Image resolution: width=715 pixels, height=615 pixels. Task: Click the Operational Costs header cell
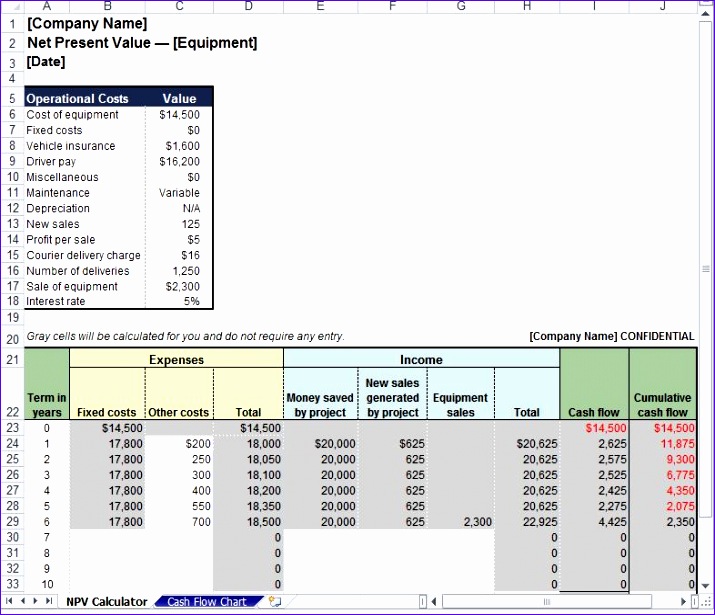(85, 98)
